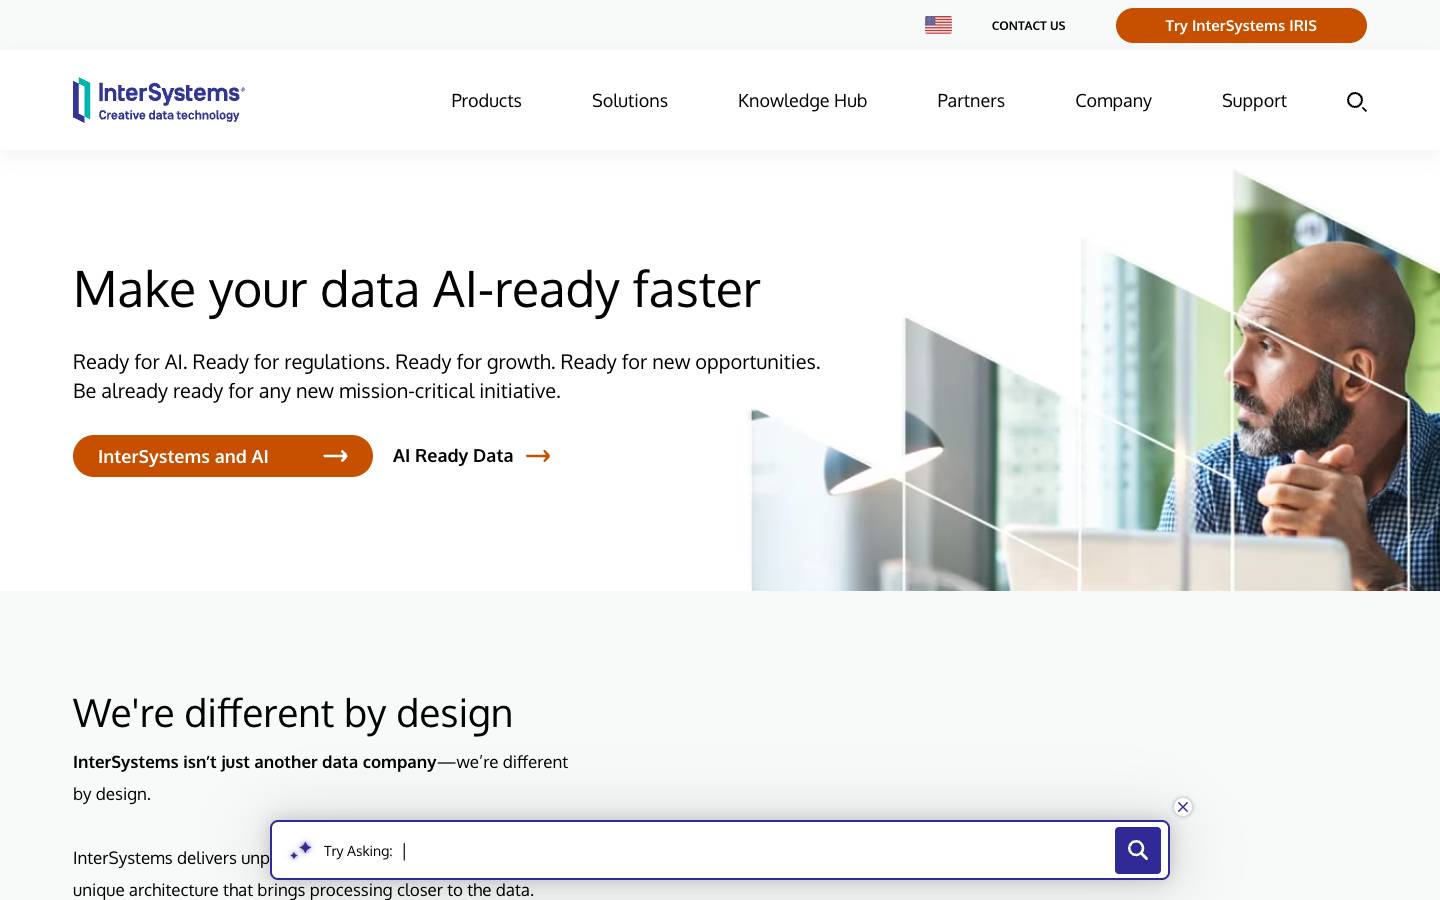Close the Try Asking search bar
Screen dimensions: 1440x900
coord(1183,807)
